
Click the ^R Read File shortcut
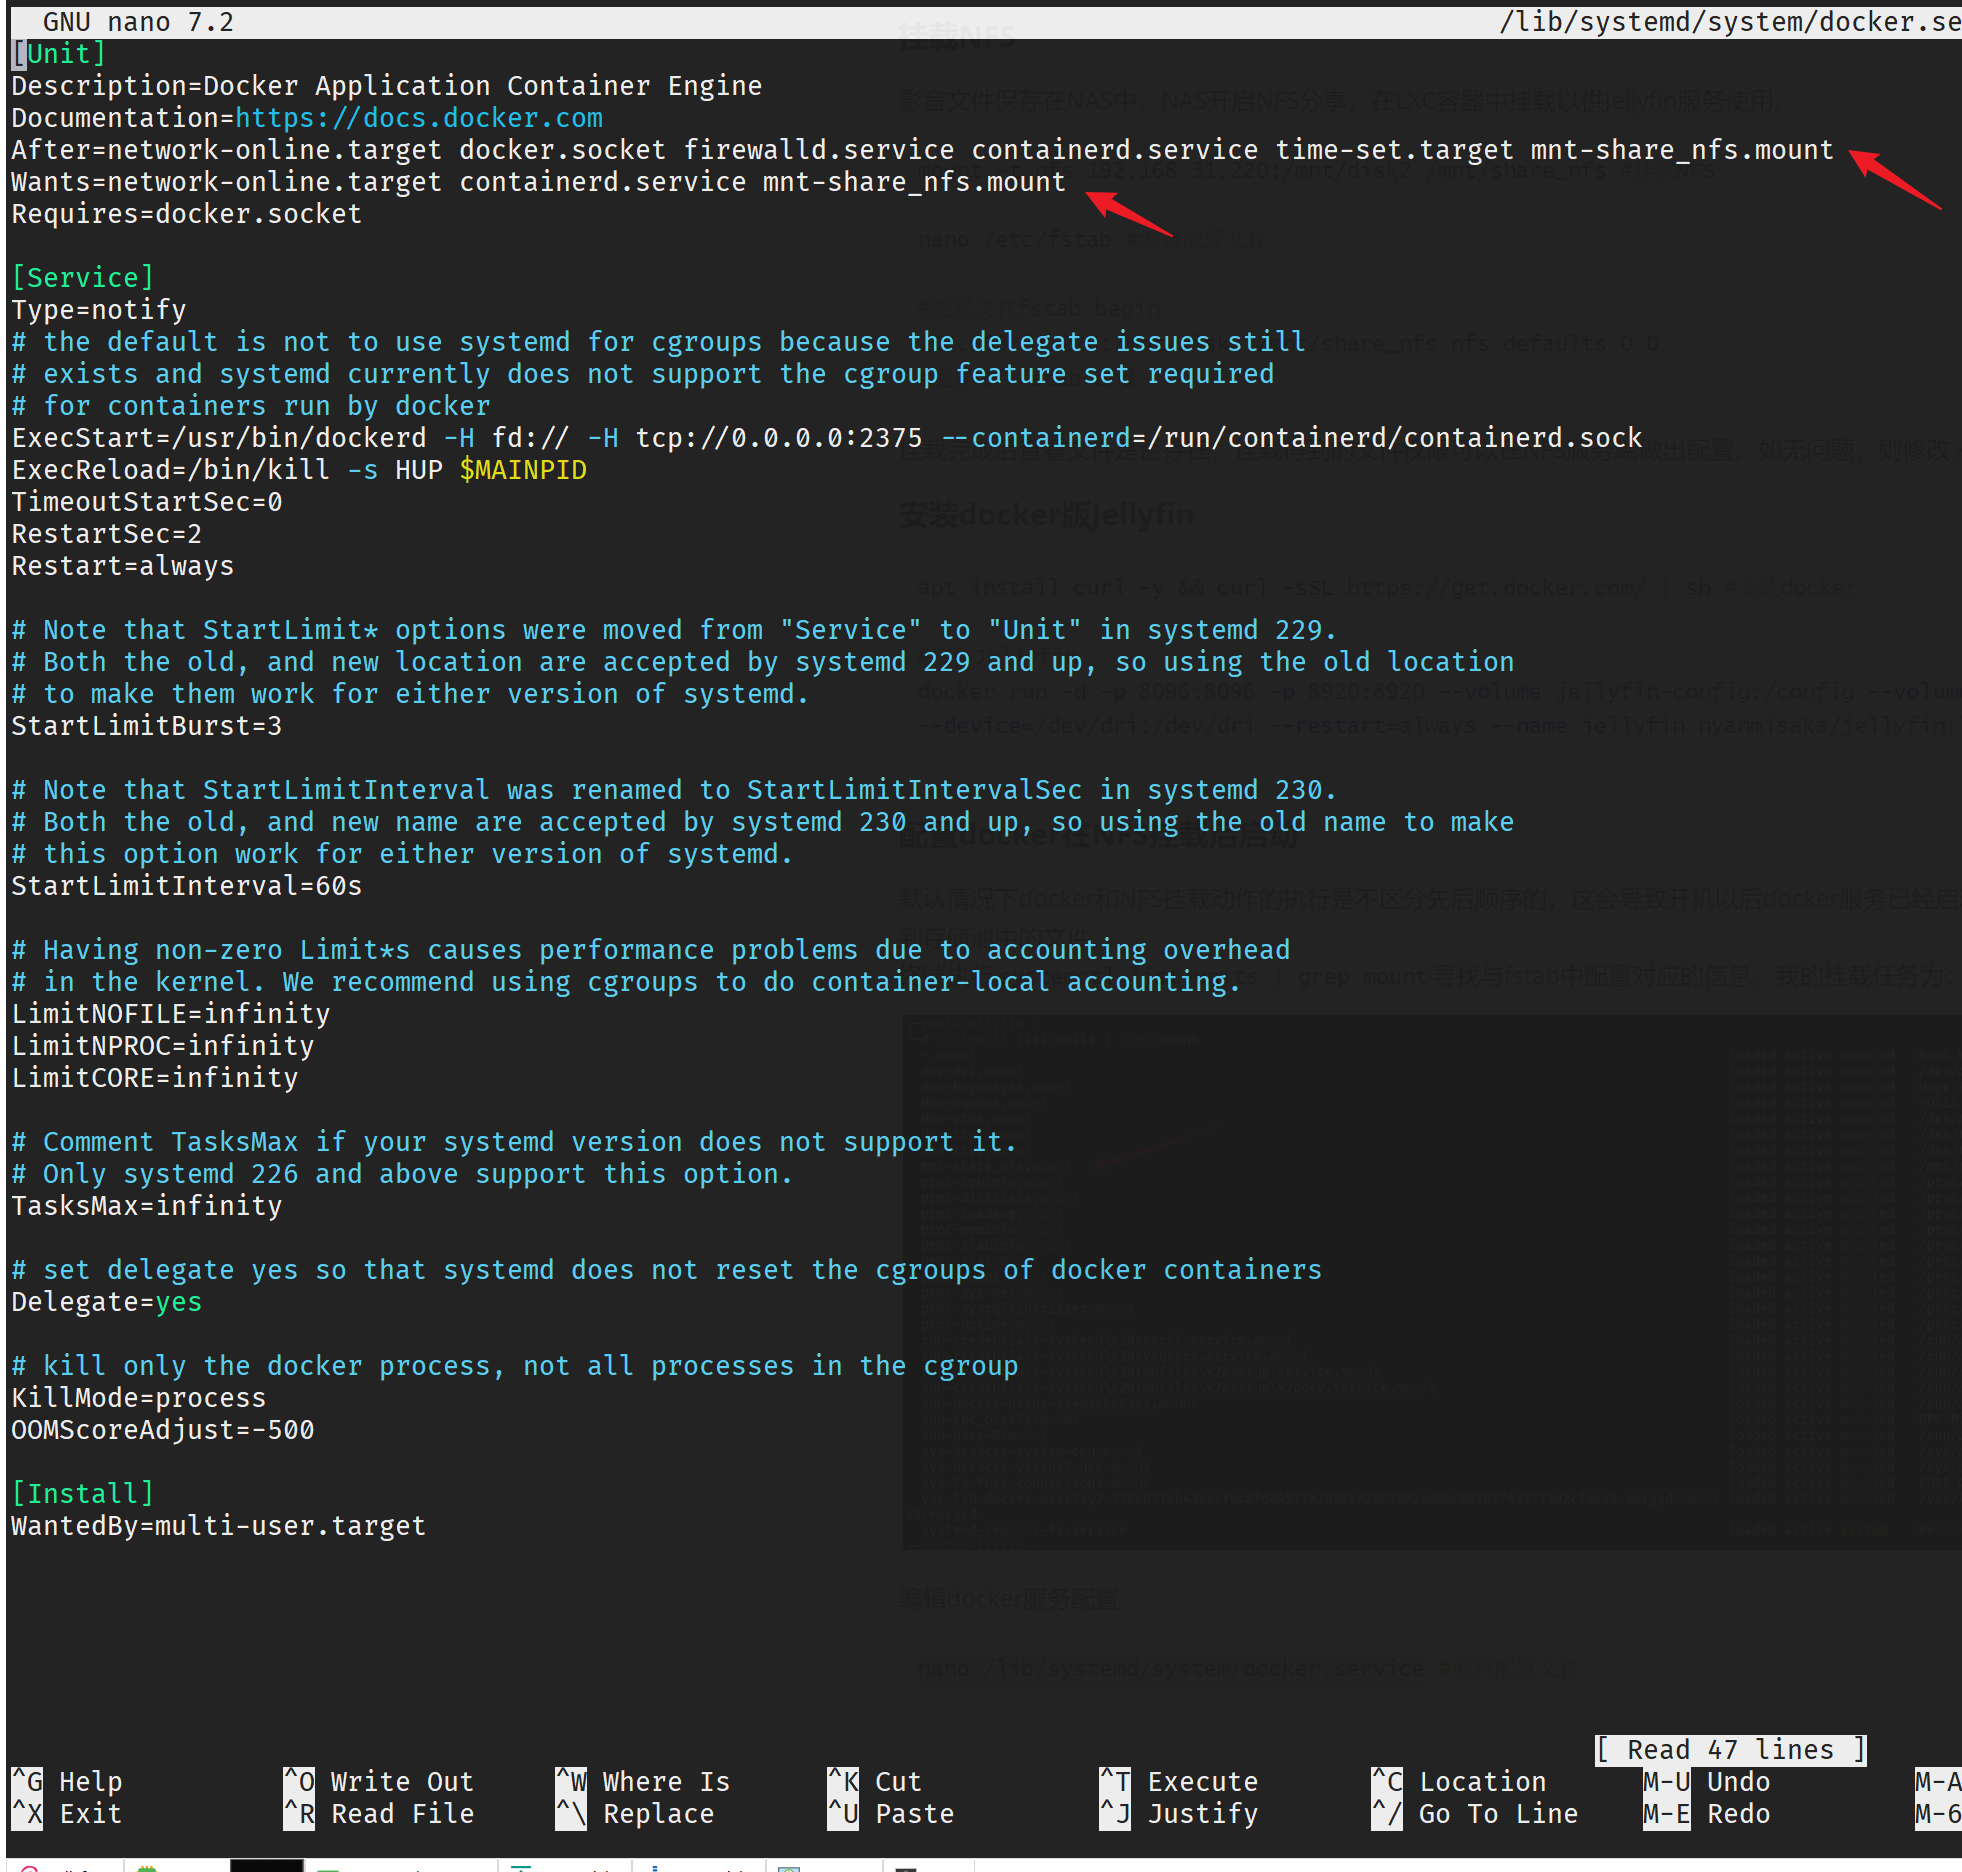379,1813
